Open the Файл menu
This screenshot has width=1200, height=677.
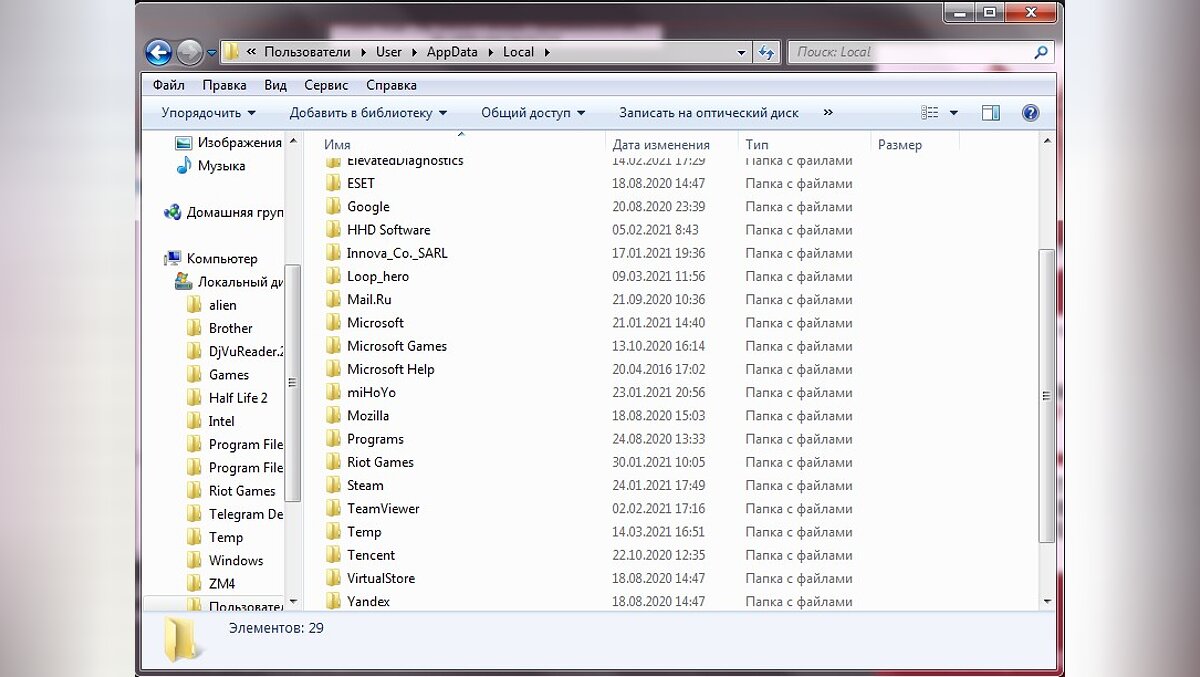(168, 85)
